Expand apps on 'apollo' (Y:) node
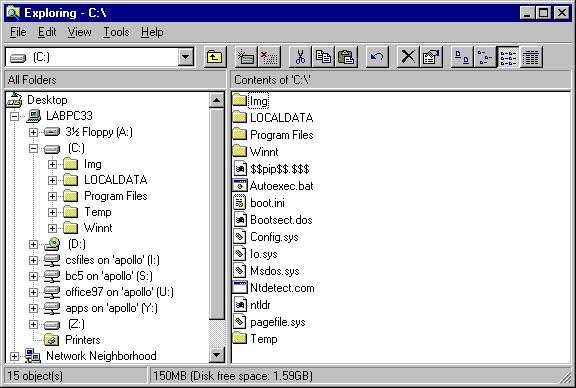Screen dimensions: 576x388 click(x=33, y=308)
